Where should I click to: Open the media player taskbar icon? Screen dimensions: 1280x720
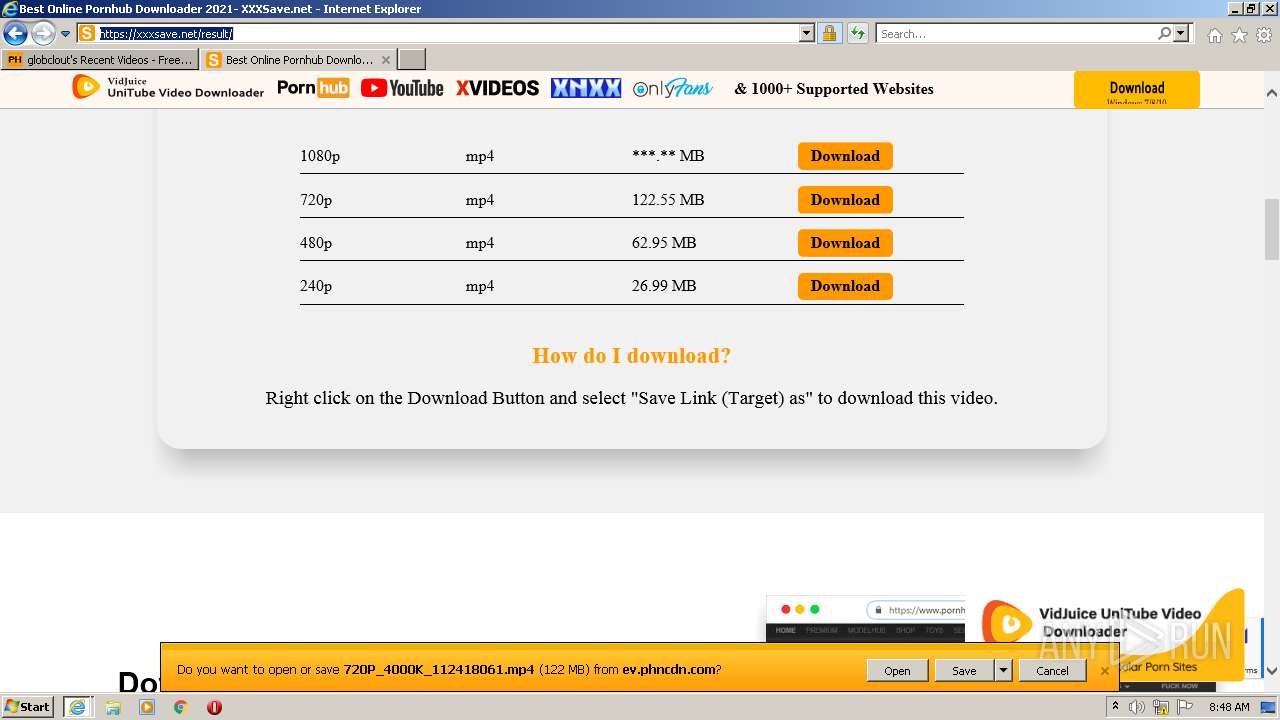tap(147, 707)
